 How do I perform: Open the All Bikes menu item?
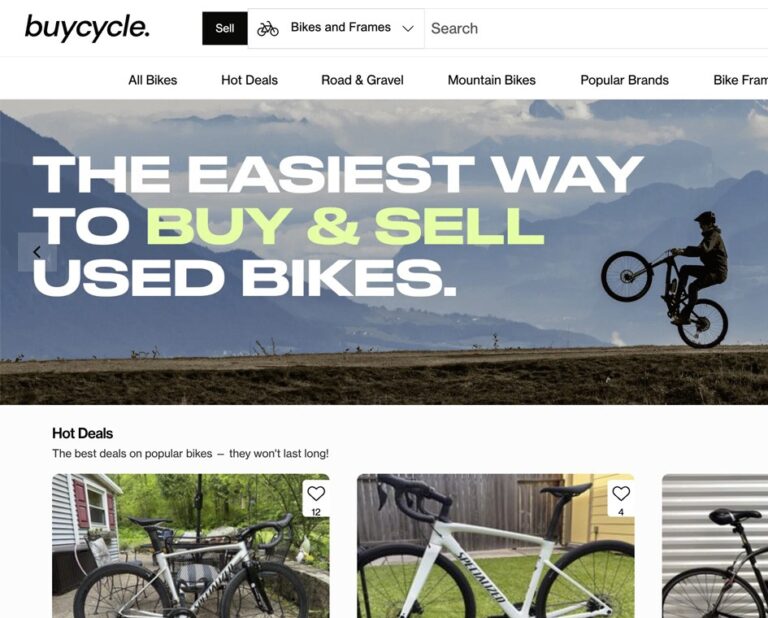pos(153,80)
